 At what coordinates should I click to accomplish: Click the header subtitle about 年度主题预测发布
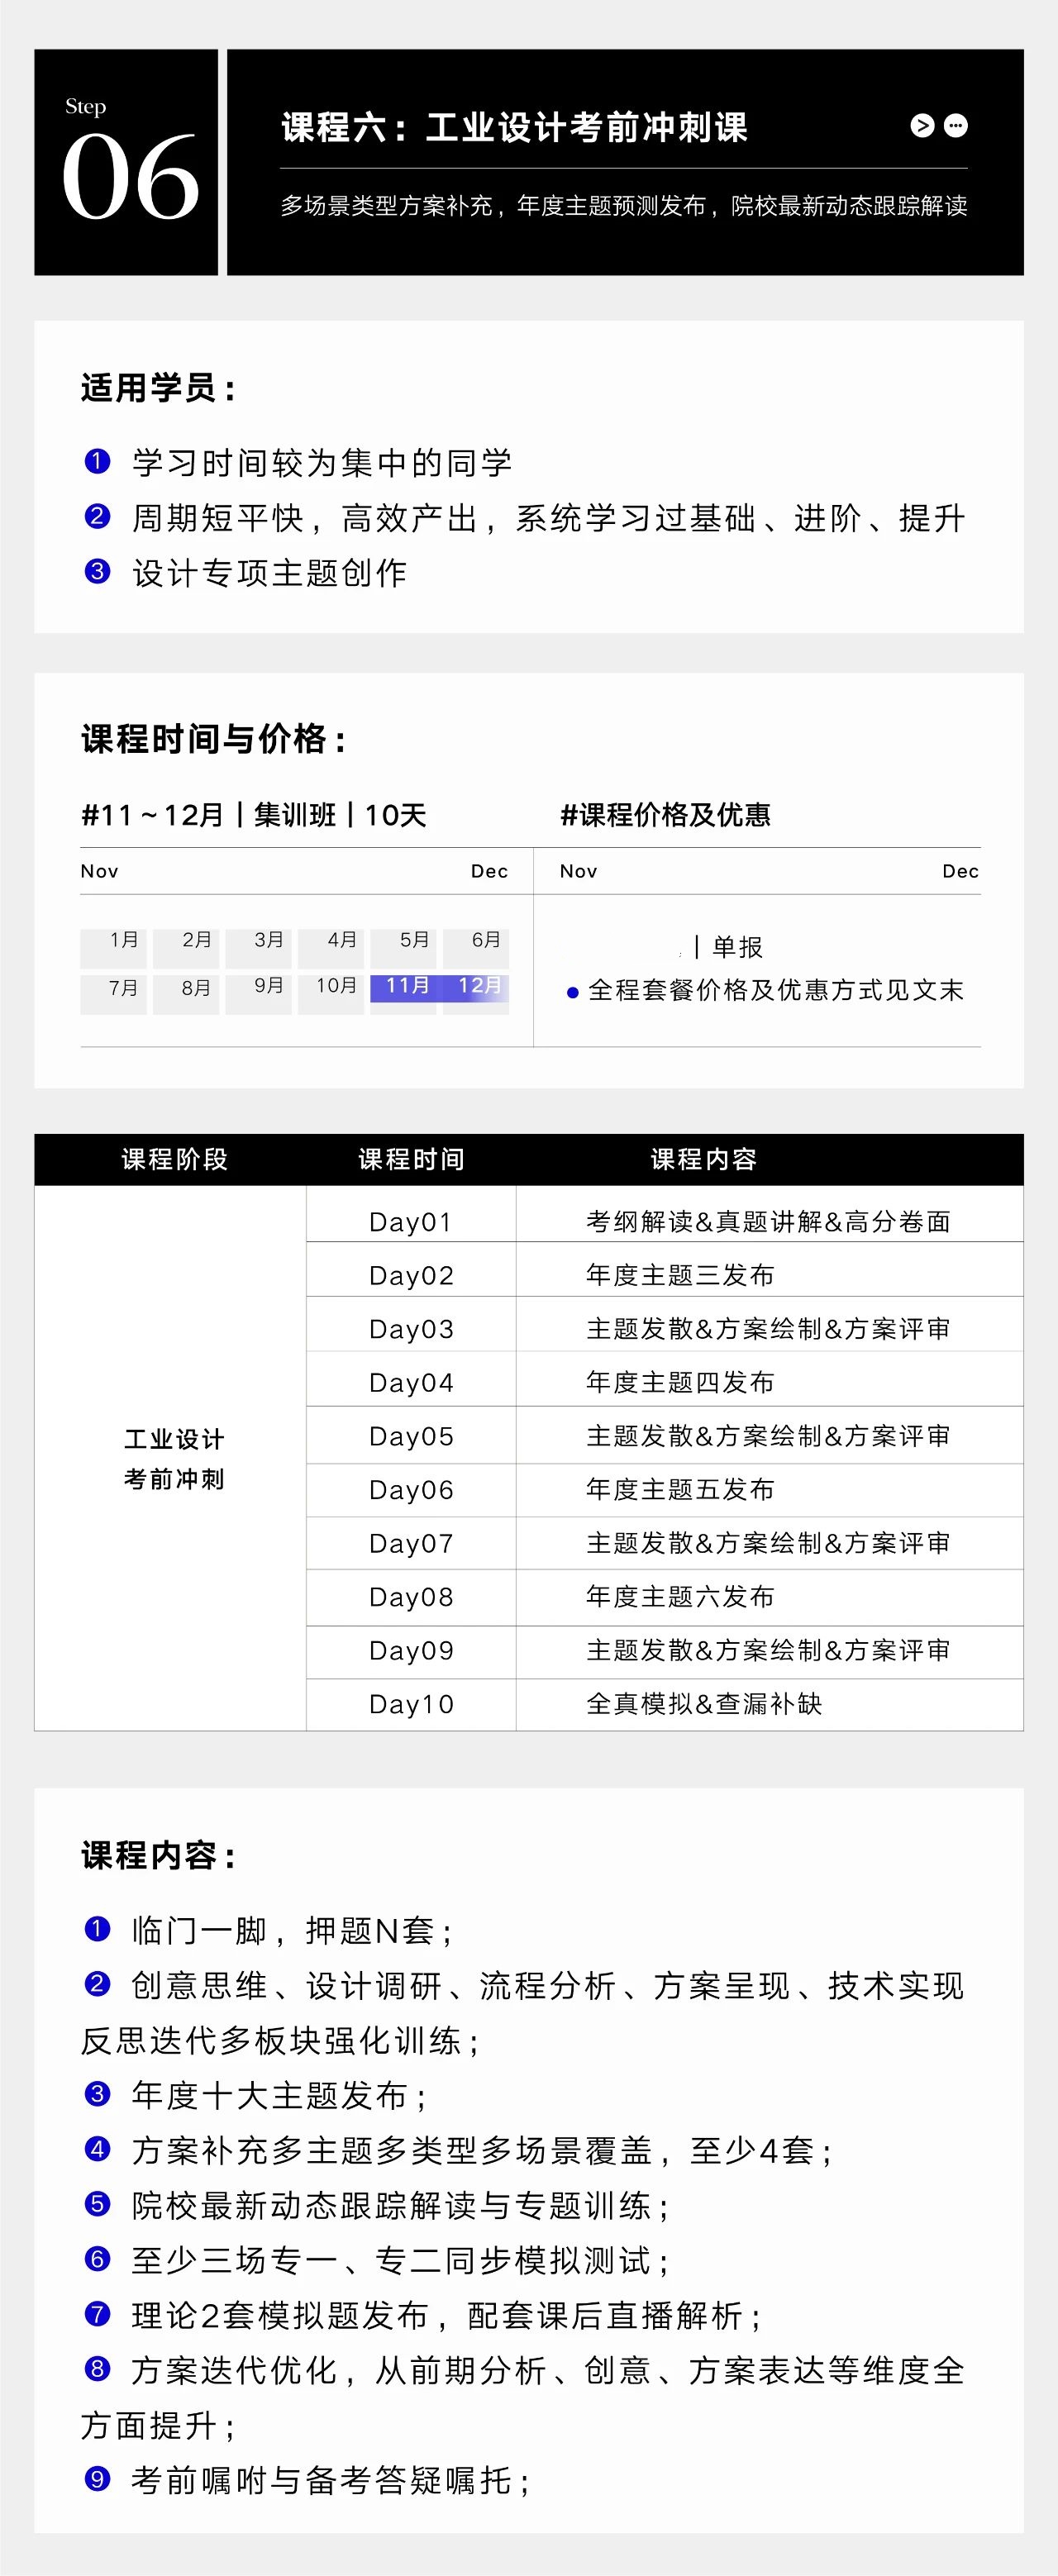(x=624, y=206)
